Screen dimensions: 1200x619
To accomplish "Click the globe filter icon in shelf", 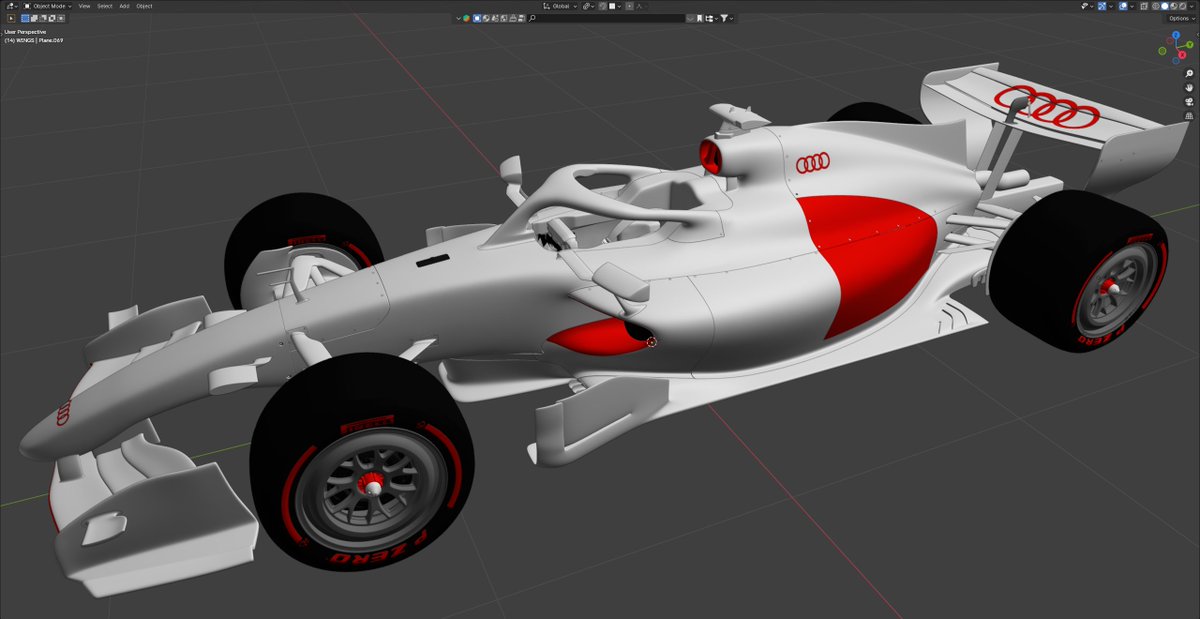I will 486,18.
